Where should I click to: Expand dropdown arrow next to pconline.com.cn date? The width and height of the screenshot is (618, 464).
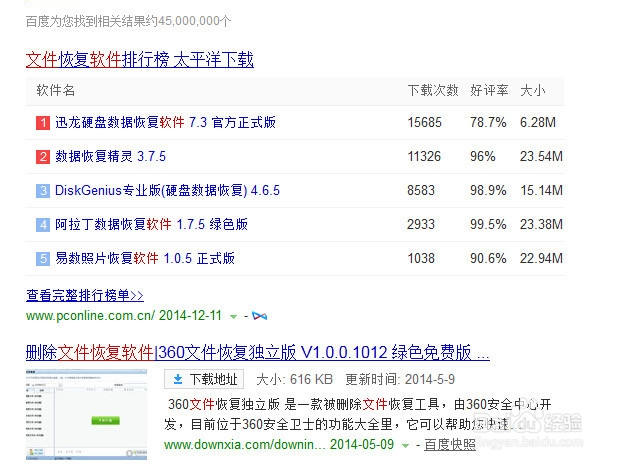[233, 316]
